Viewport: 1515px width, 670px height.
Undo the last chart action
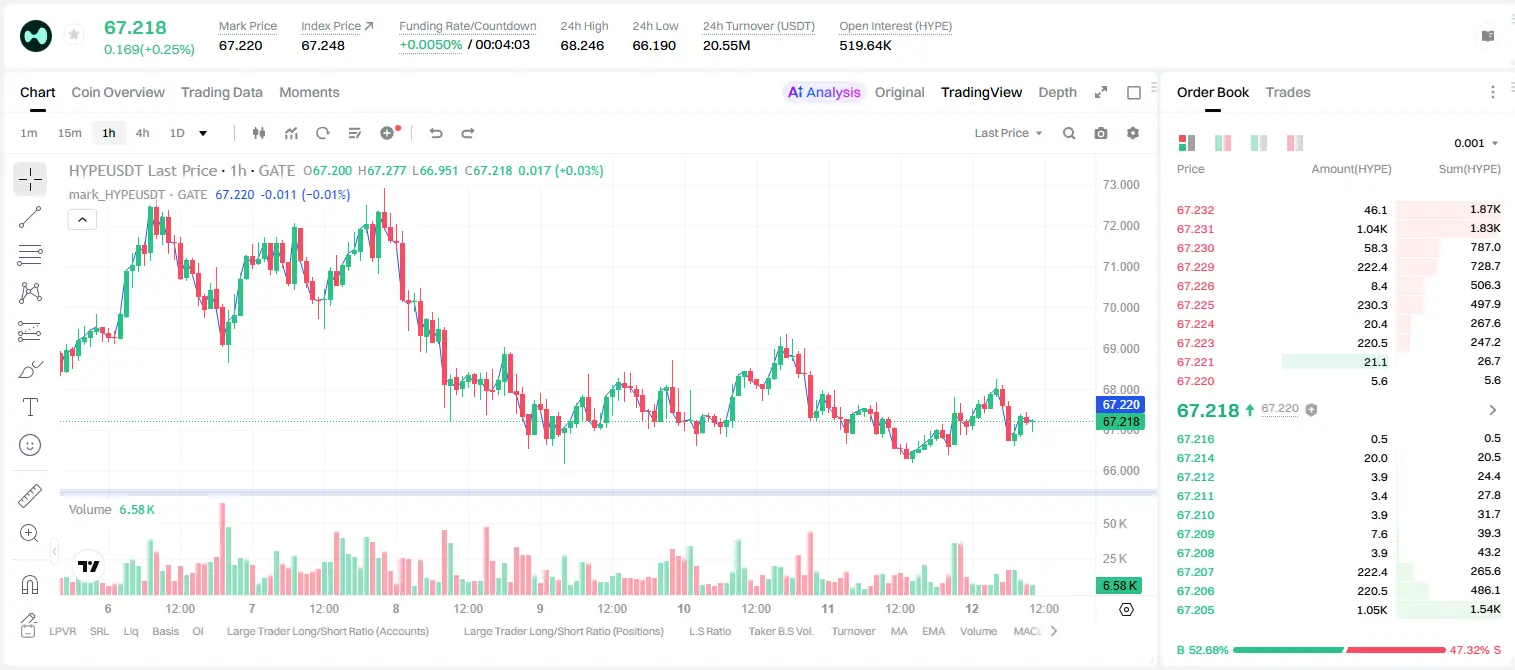(x=436, y=133)
